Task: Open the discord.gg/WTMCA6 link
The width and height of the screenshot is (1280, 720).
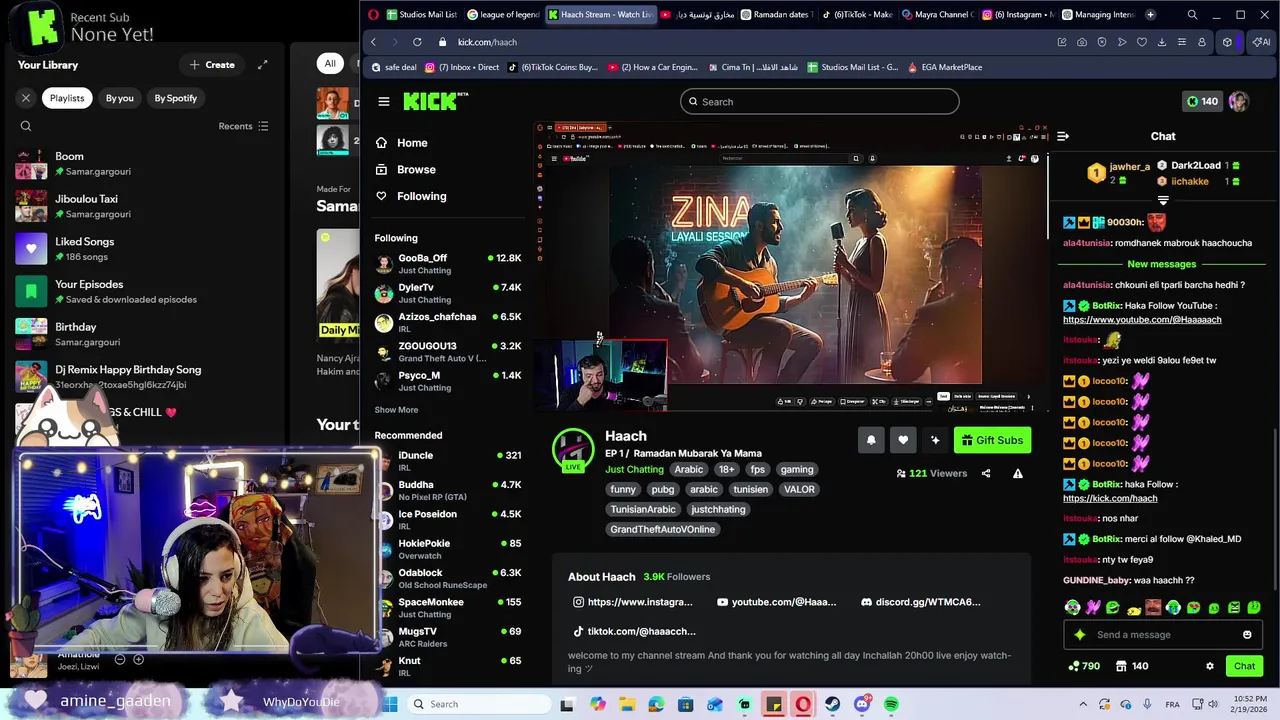Action: tap(920, 602)
